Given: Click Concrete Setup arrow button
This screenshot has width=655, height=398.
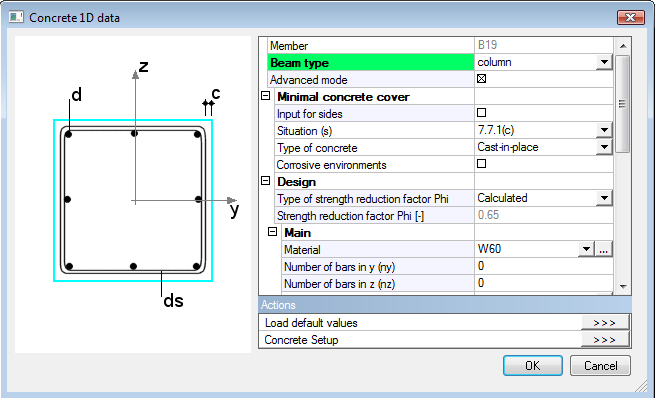Looking at the screenshot, I should [604, 340].
